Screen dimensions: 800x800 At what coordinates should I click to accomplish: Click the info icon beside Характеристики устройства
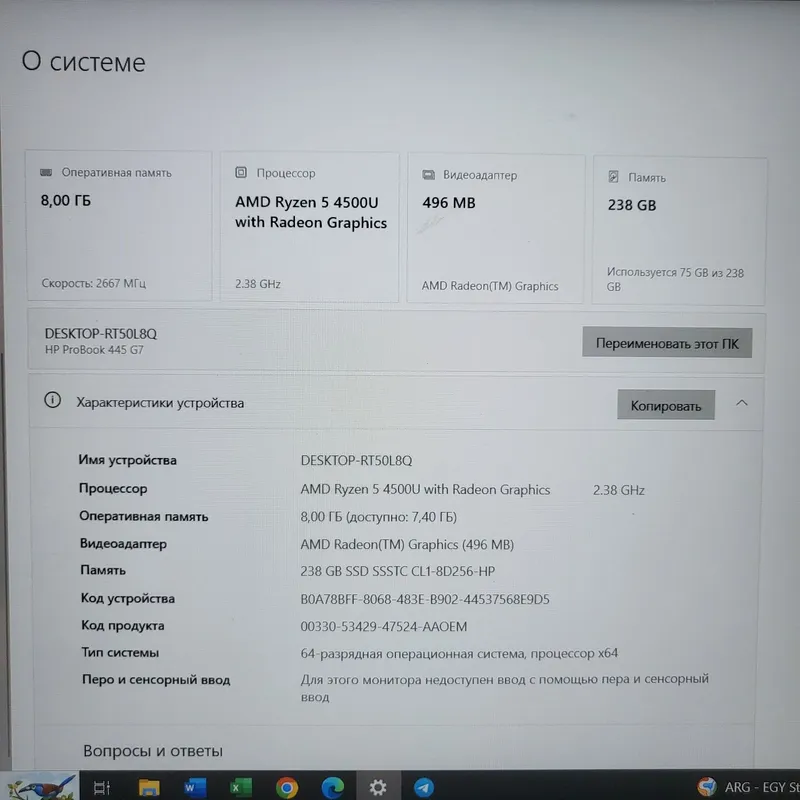pos(53,400)
